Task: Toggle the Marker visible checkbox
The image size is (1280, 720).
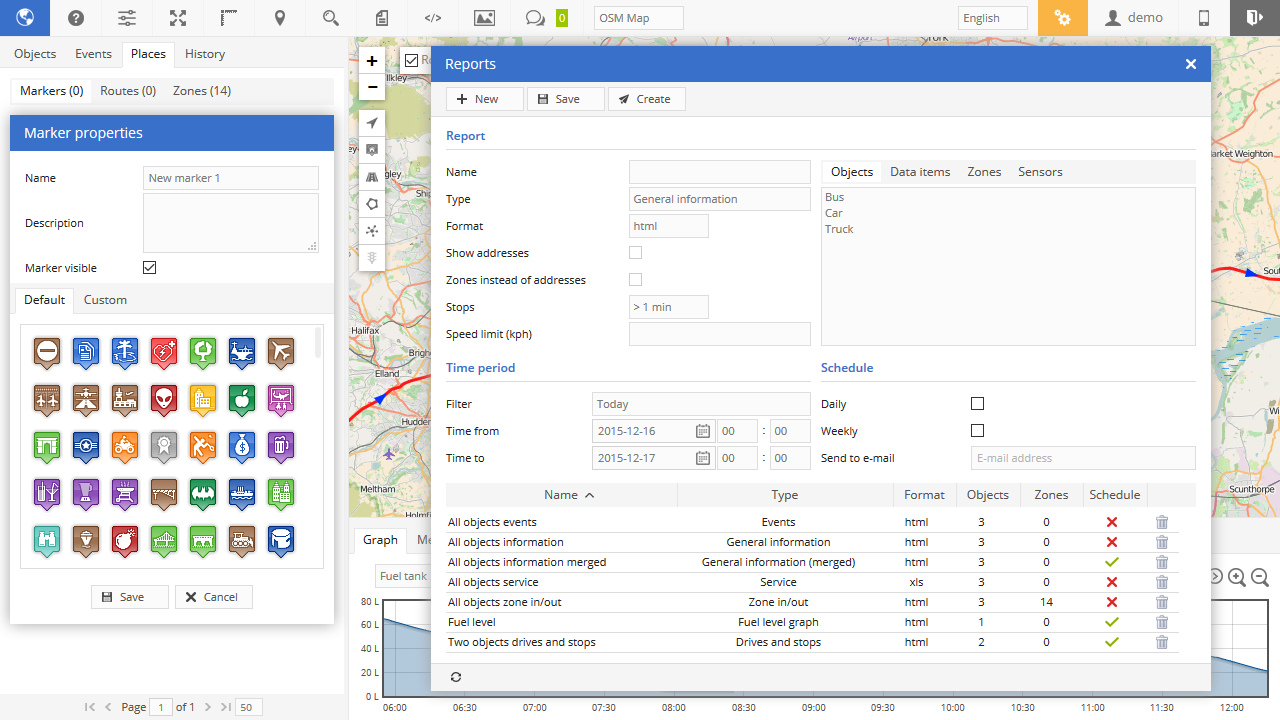Action: pyautogui.click(x=150, y=268)
